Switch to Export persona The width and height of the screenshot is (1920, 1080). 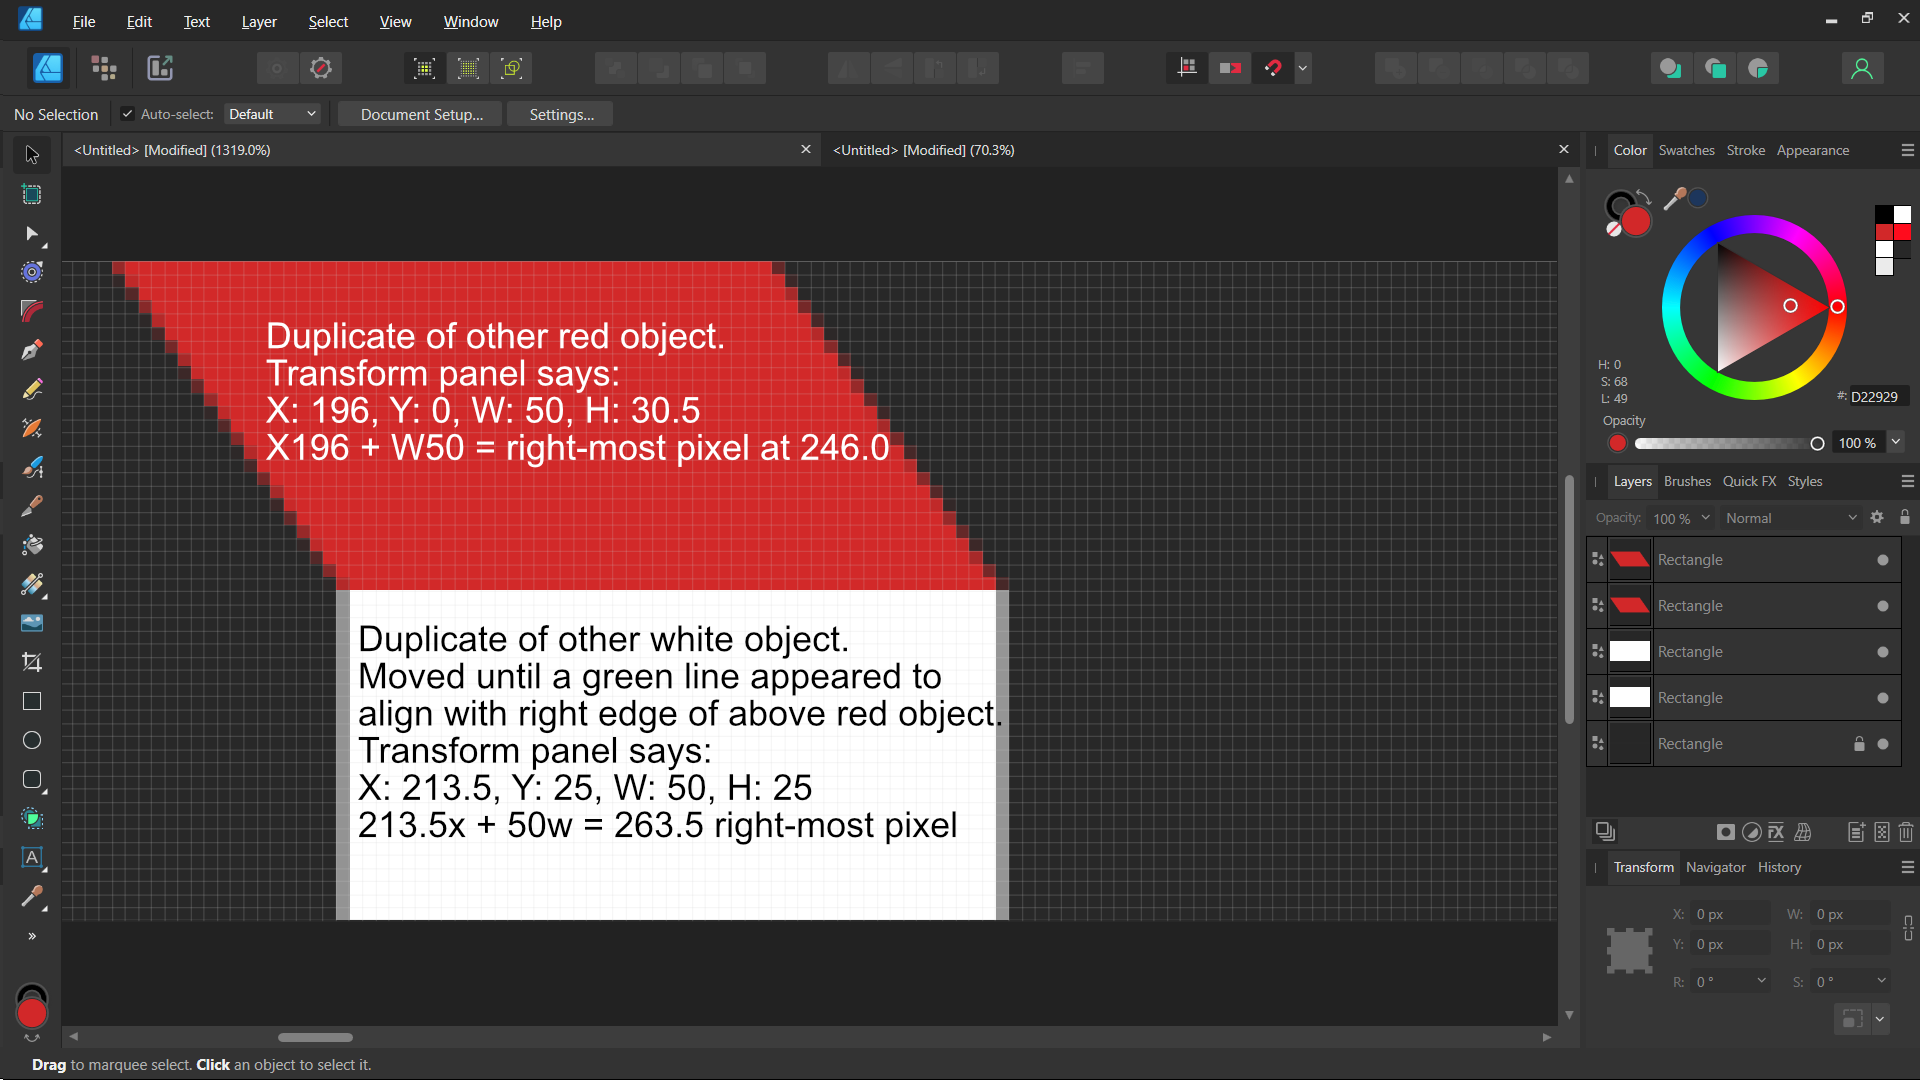click(160, 68)
